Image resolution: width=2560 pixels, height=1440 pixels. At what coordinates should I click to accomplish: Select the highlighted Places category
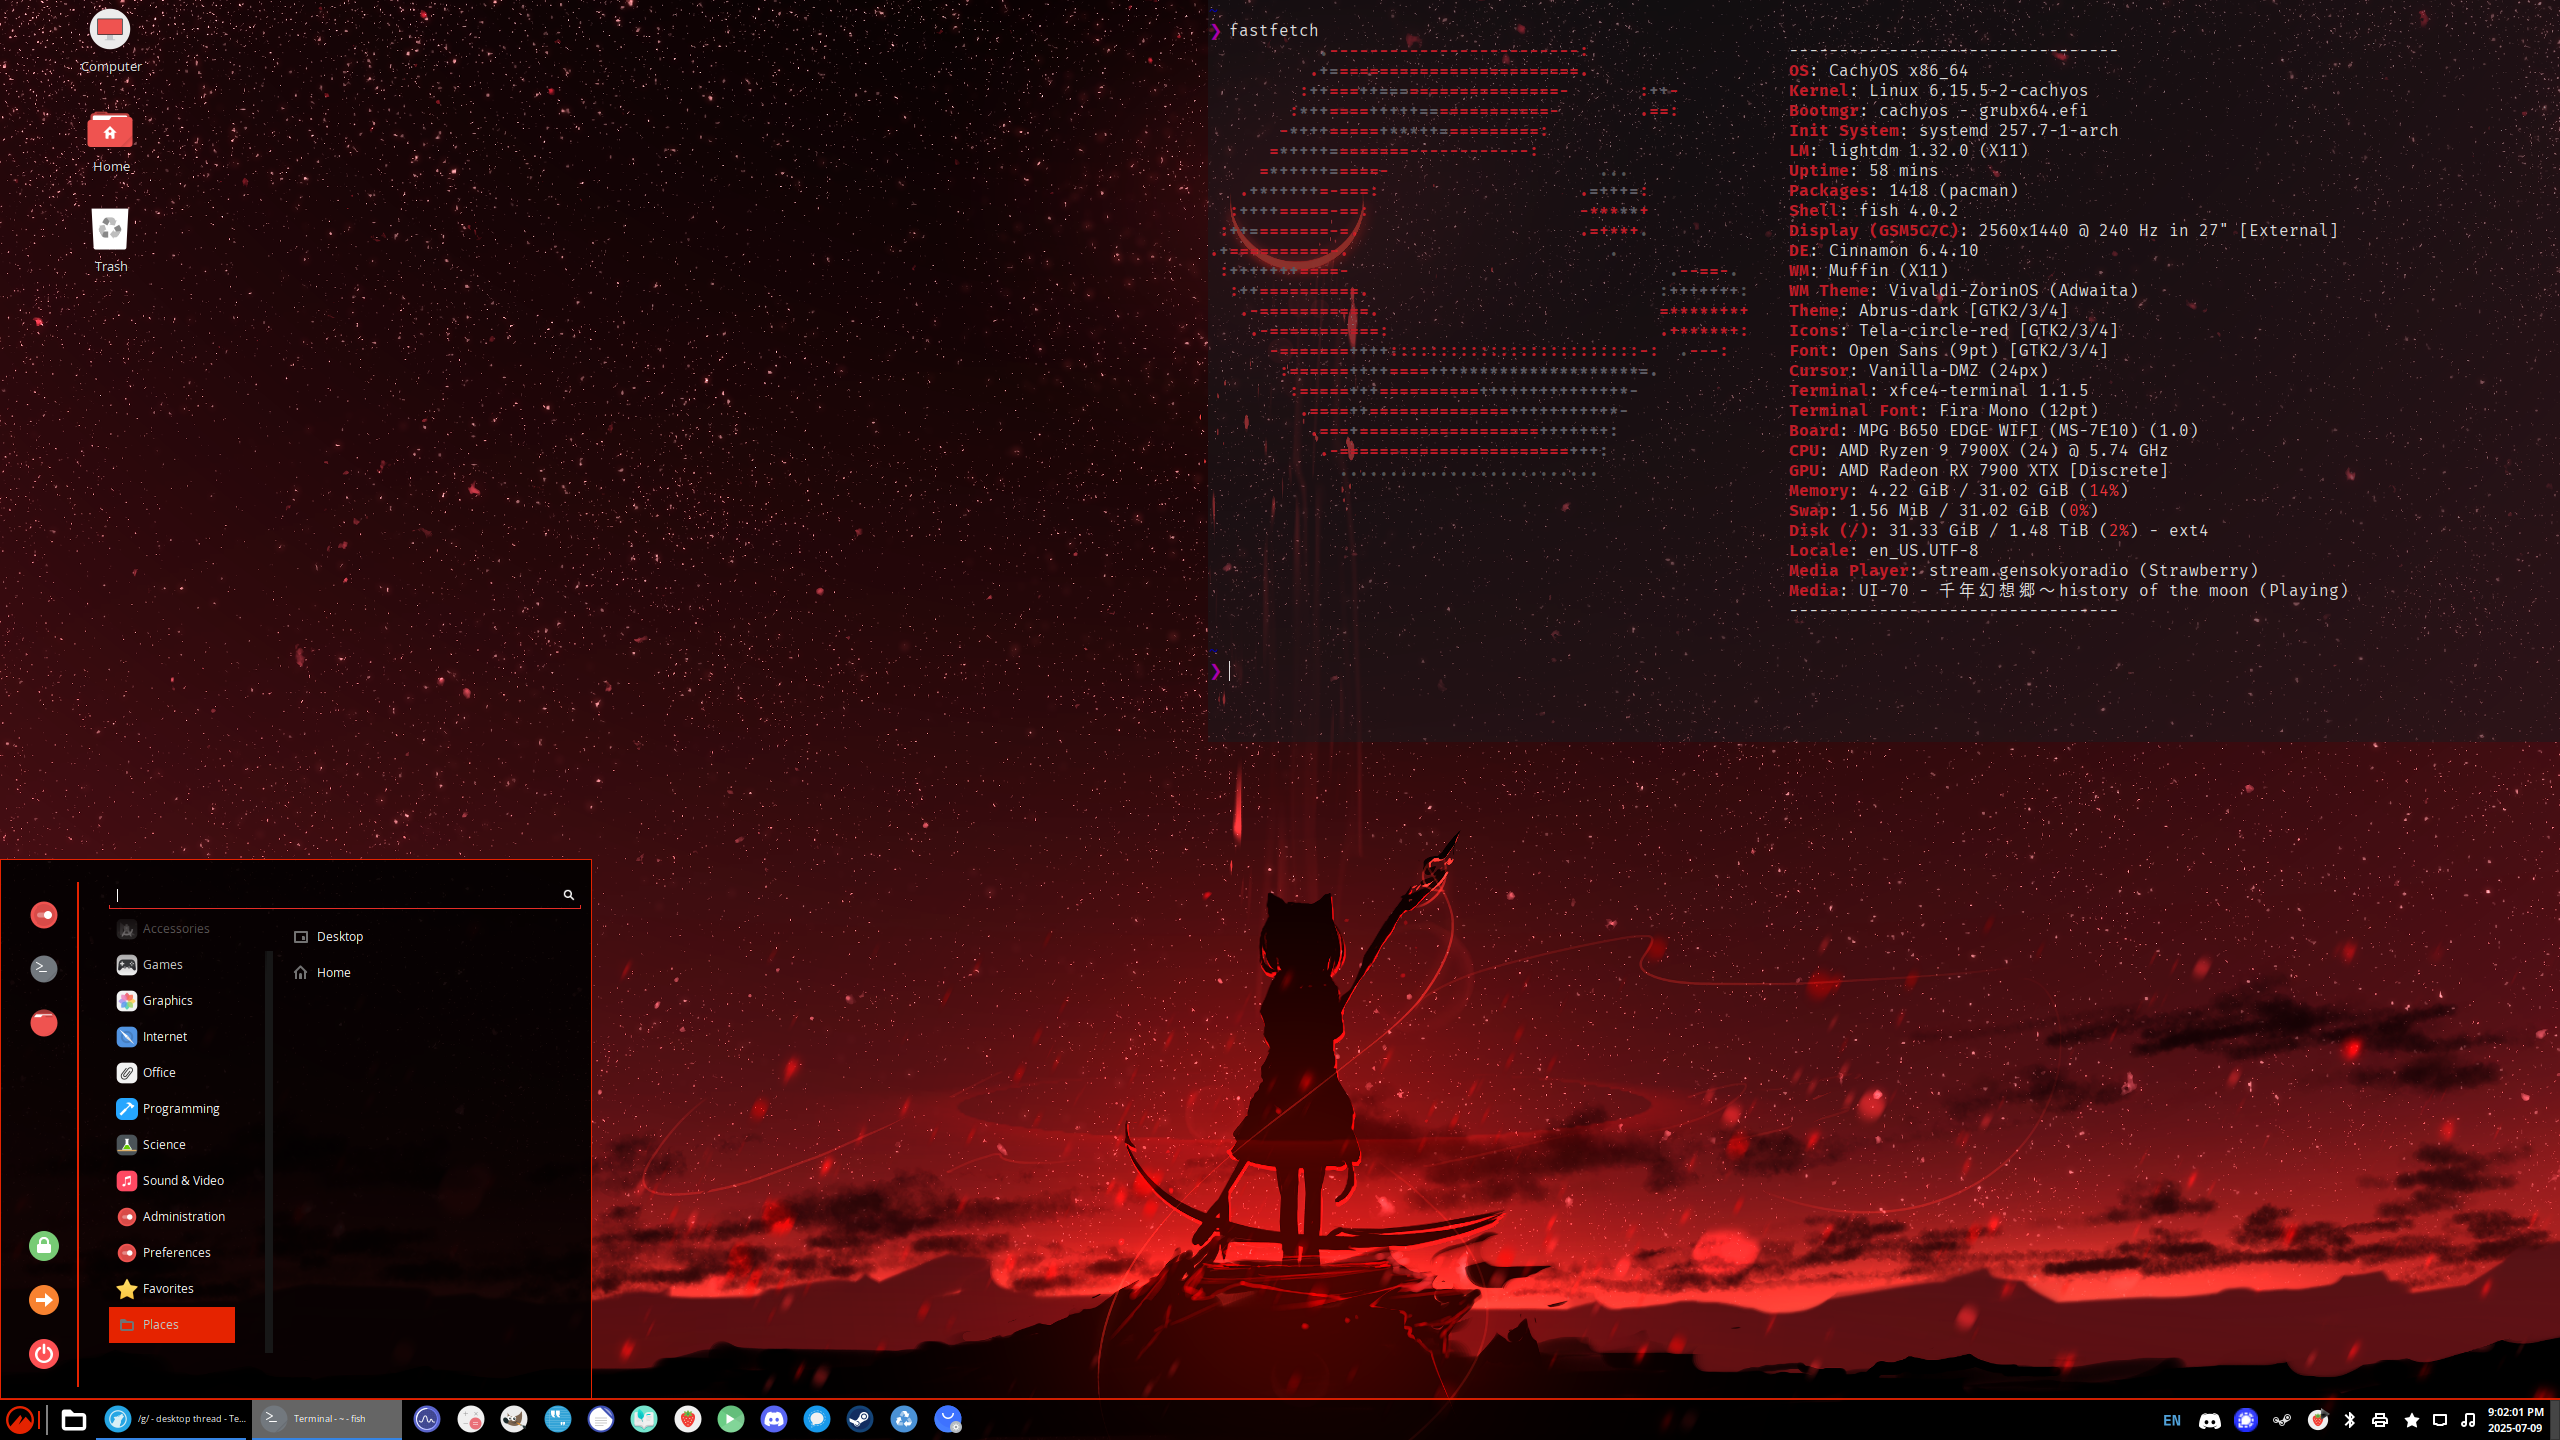172,1325
